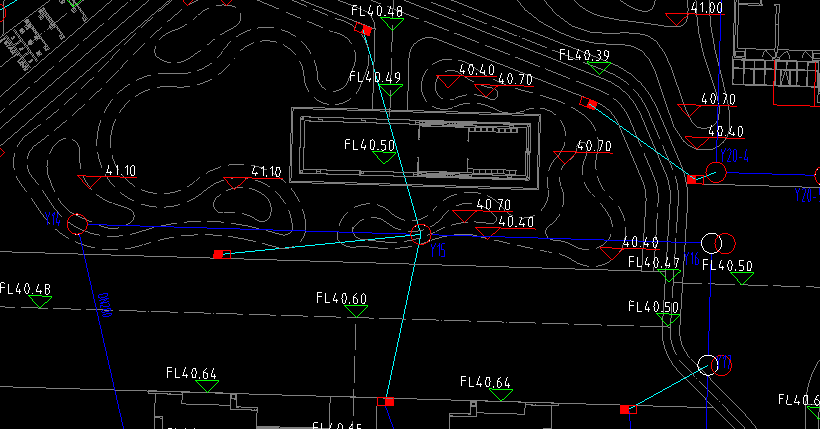Screen dimensions: 820x429
Task: Click the FL40.60 elevation text
Action: point(341,298)
